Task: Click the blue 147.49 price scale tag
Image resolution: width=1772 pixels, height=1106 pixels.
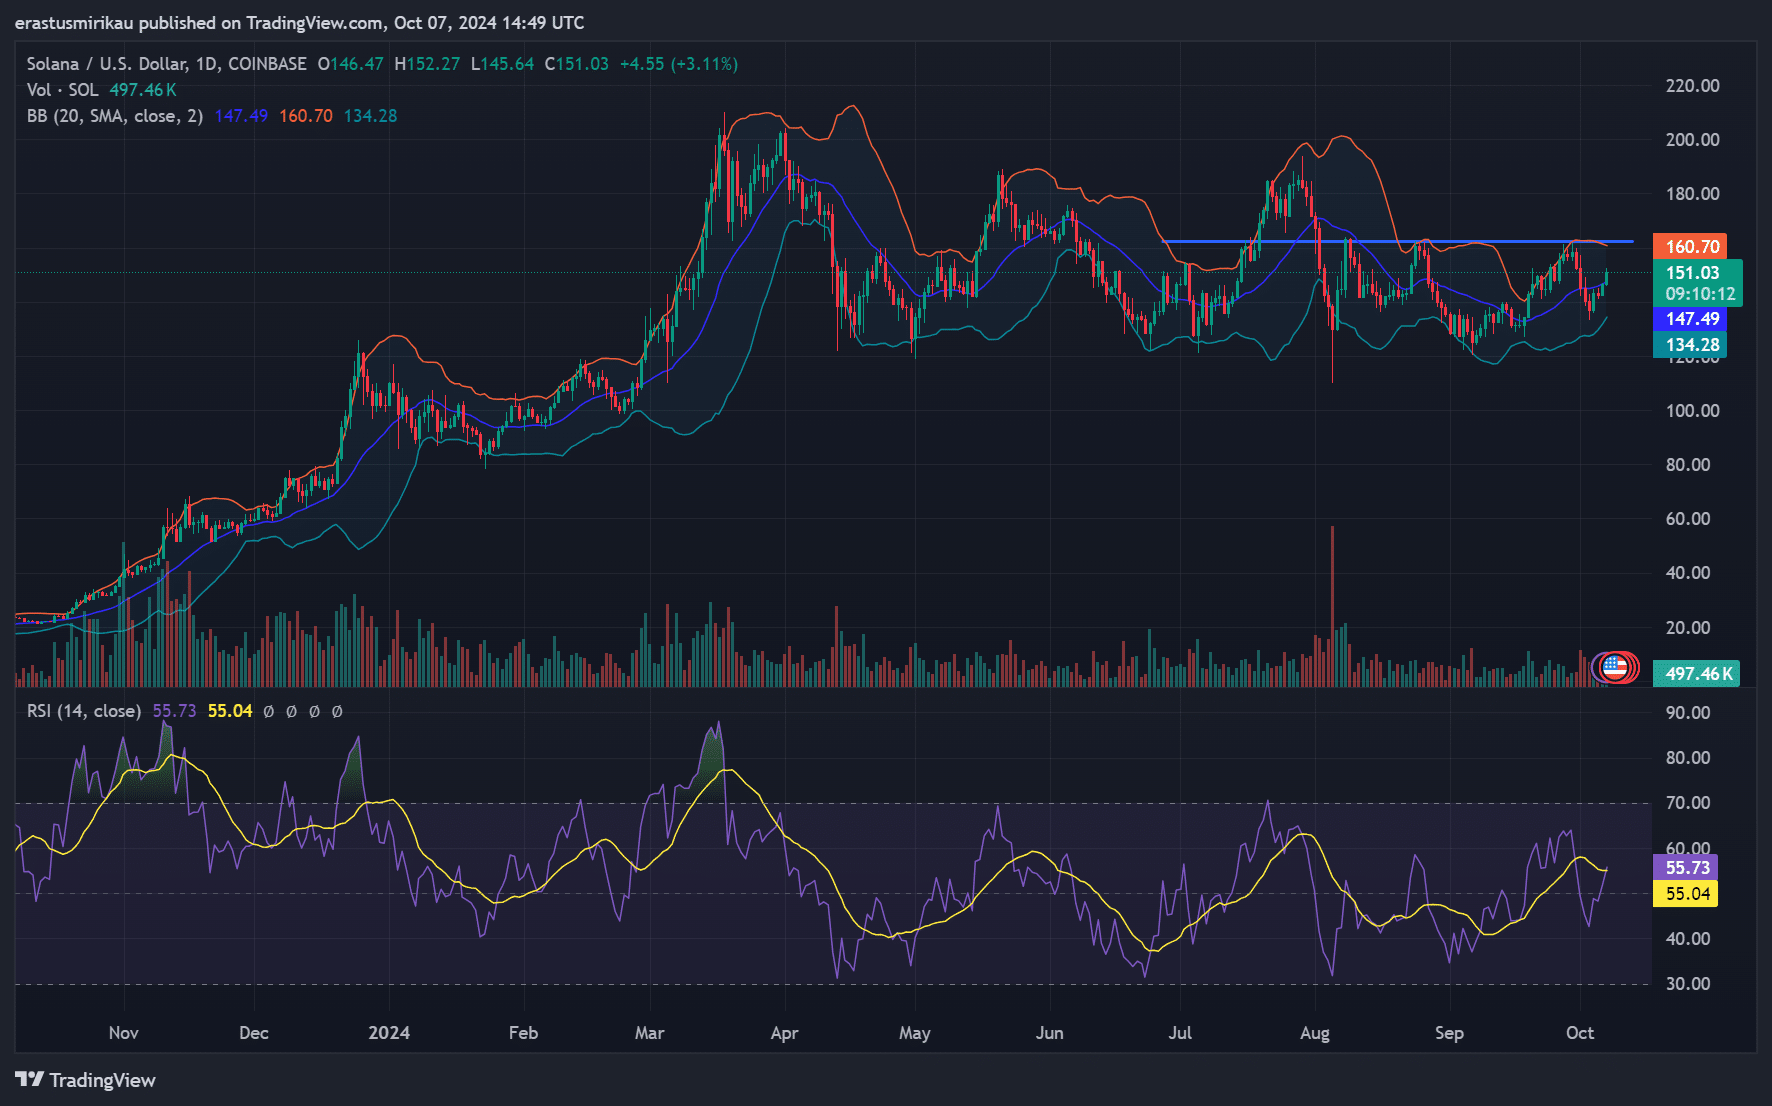Action: [x=1690, y=319]
